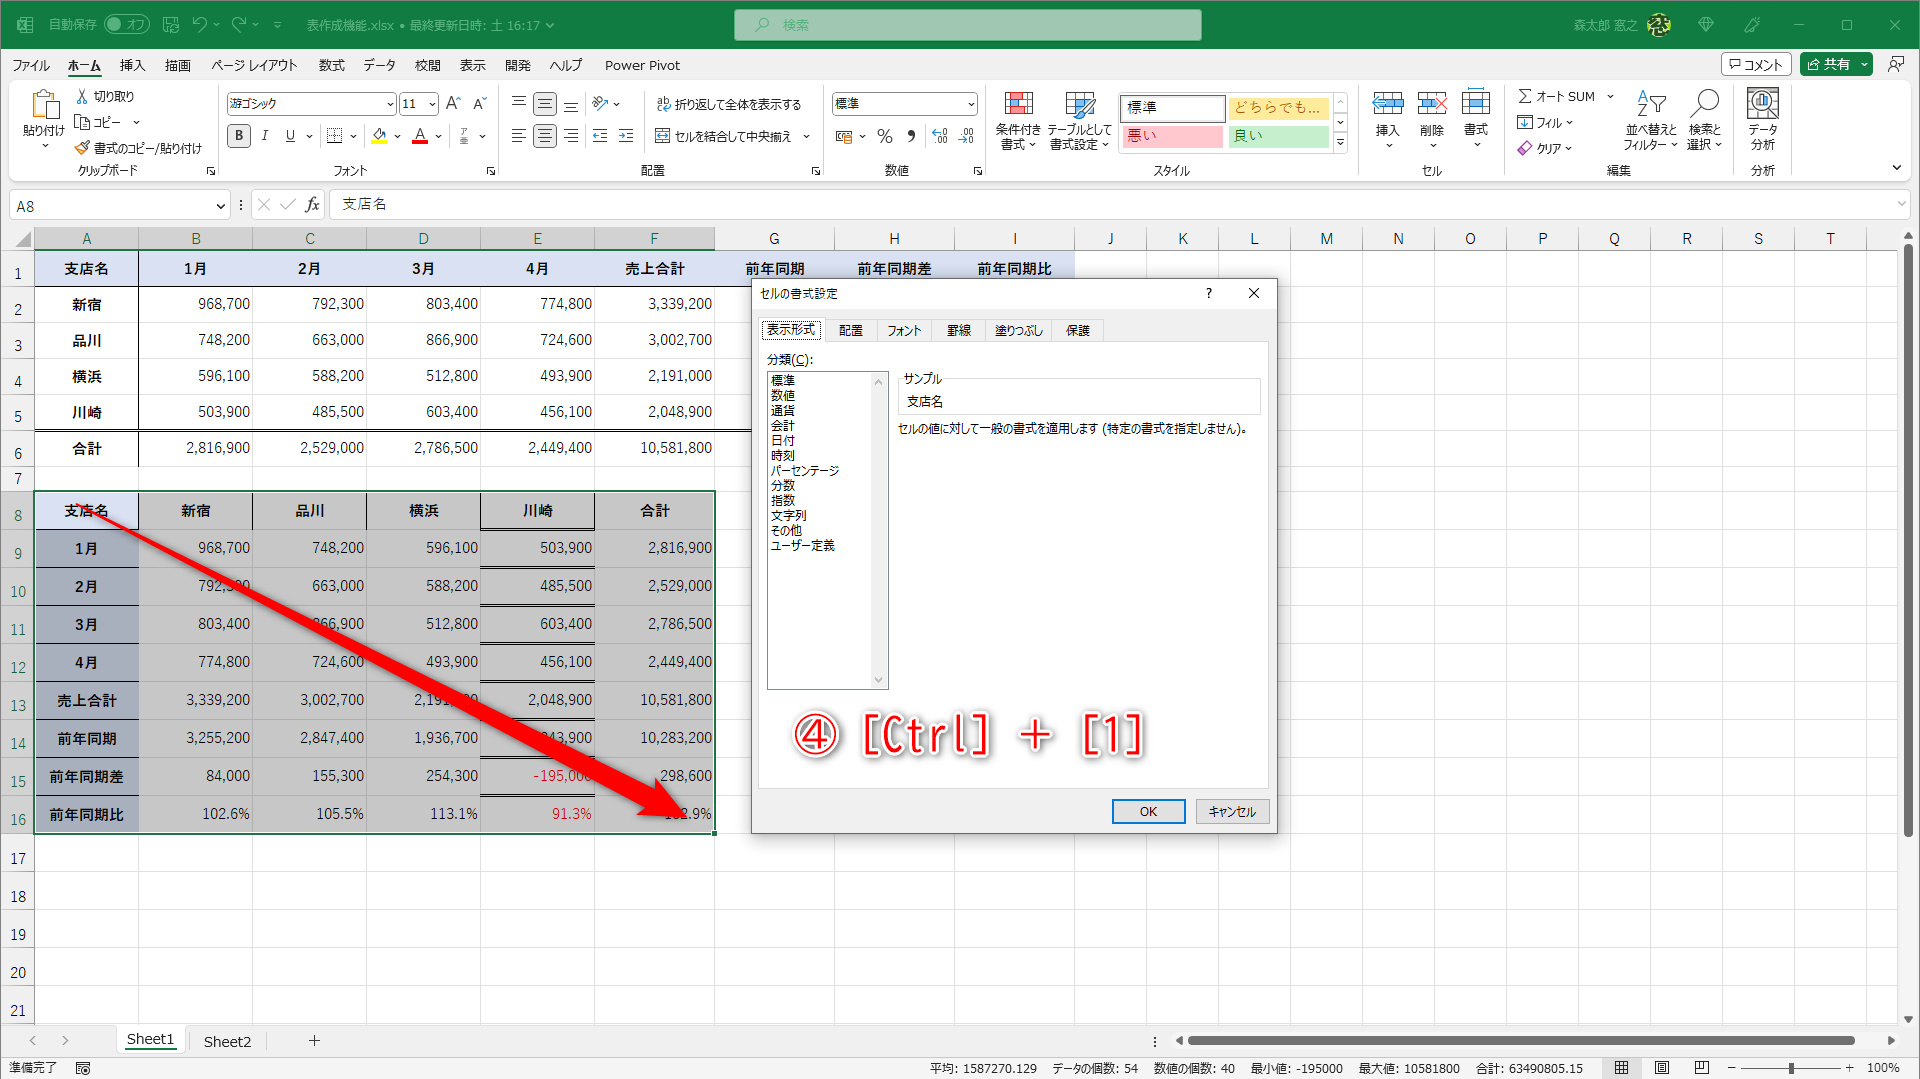Open the Page Layout (ページ レイアウト) tab

(x=254, y=65)
